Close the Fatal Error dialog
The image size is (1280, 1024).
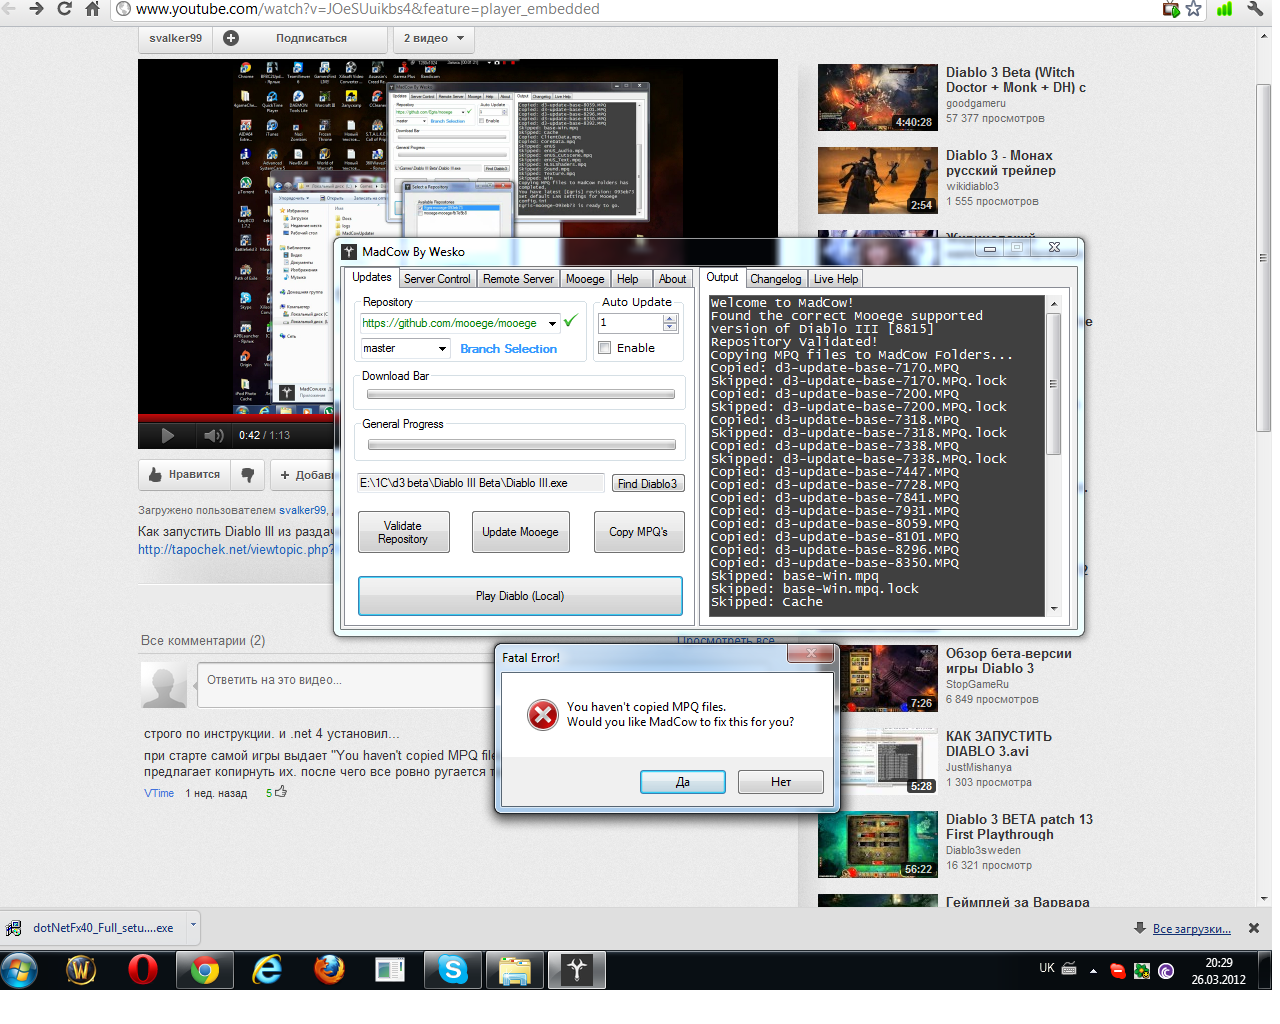tap(811, 654)
